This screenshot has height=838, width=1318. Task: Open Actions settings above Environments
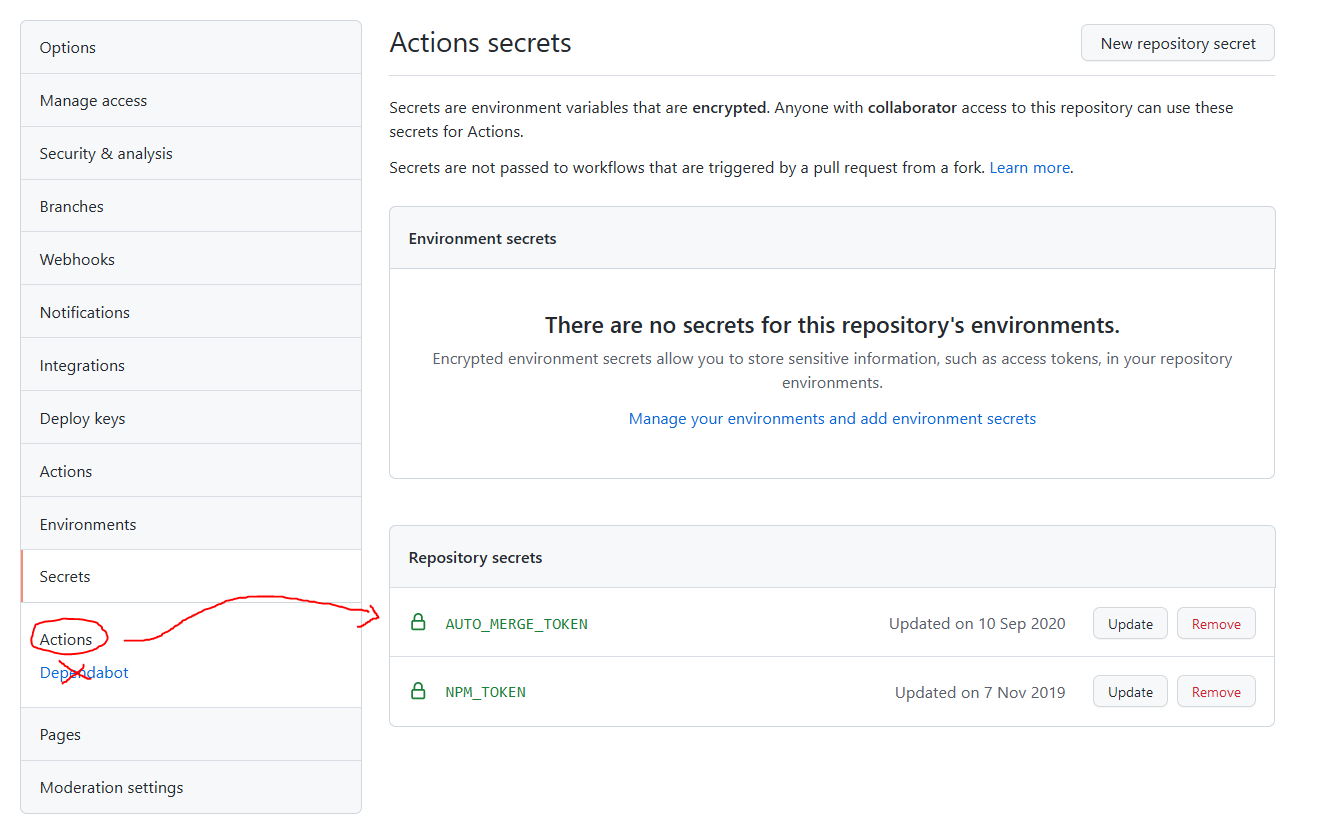point(191,471)
